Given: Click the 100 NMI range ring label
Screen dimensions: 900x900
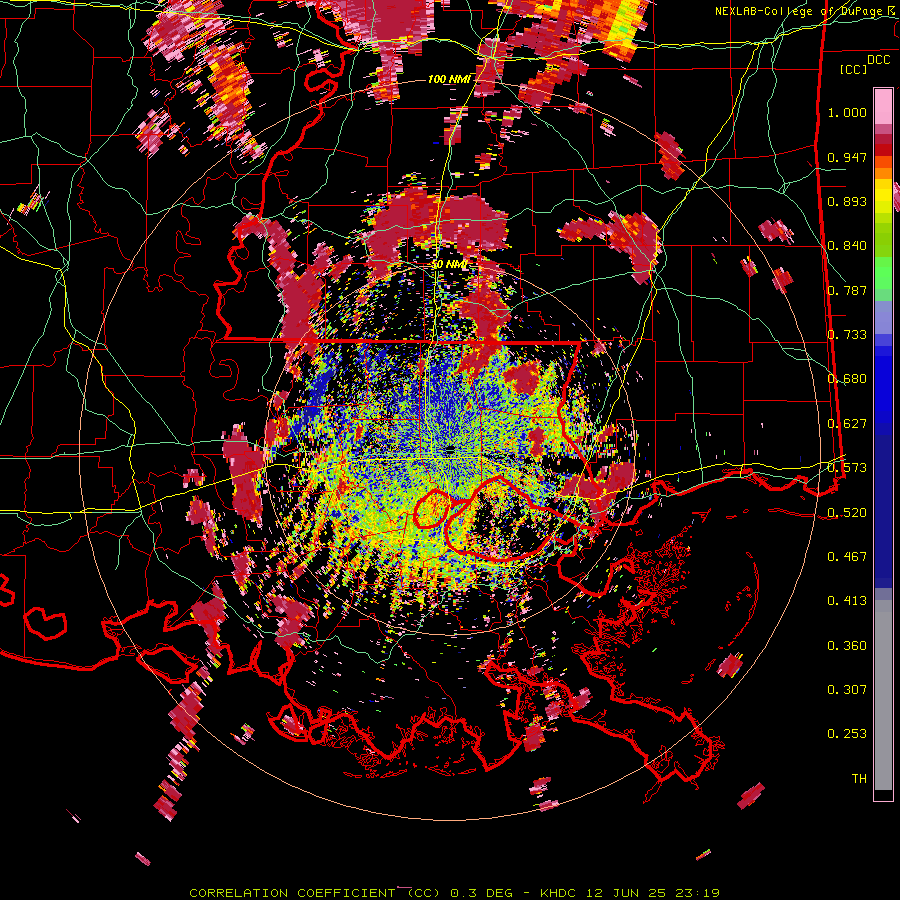Looking at the screenshot, I should click(448, 79).
